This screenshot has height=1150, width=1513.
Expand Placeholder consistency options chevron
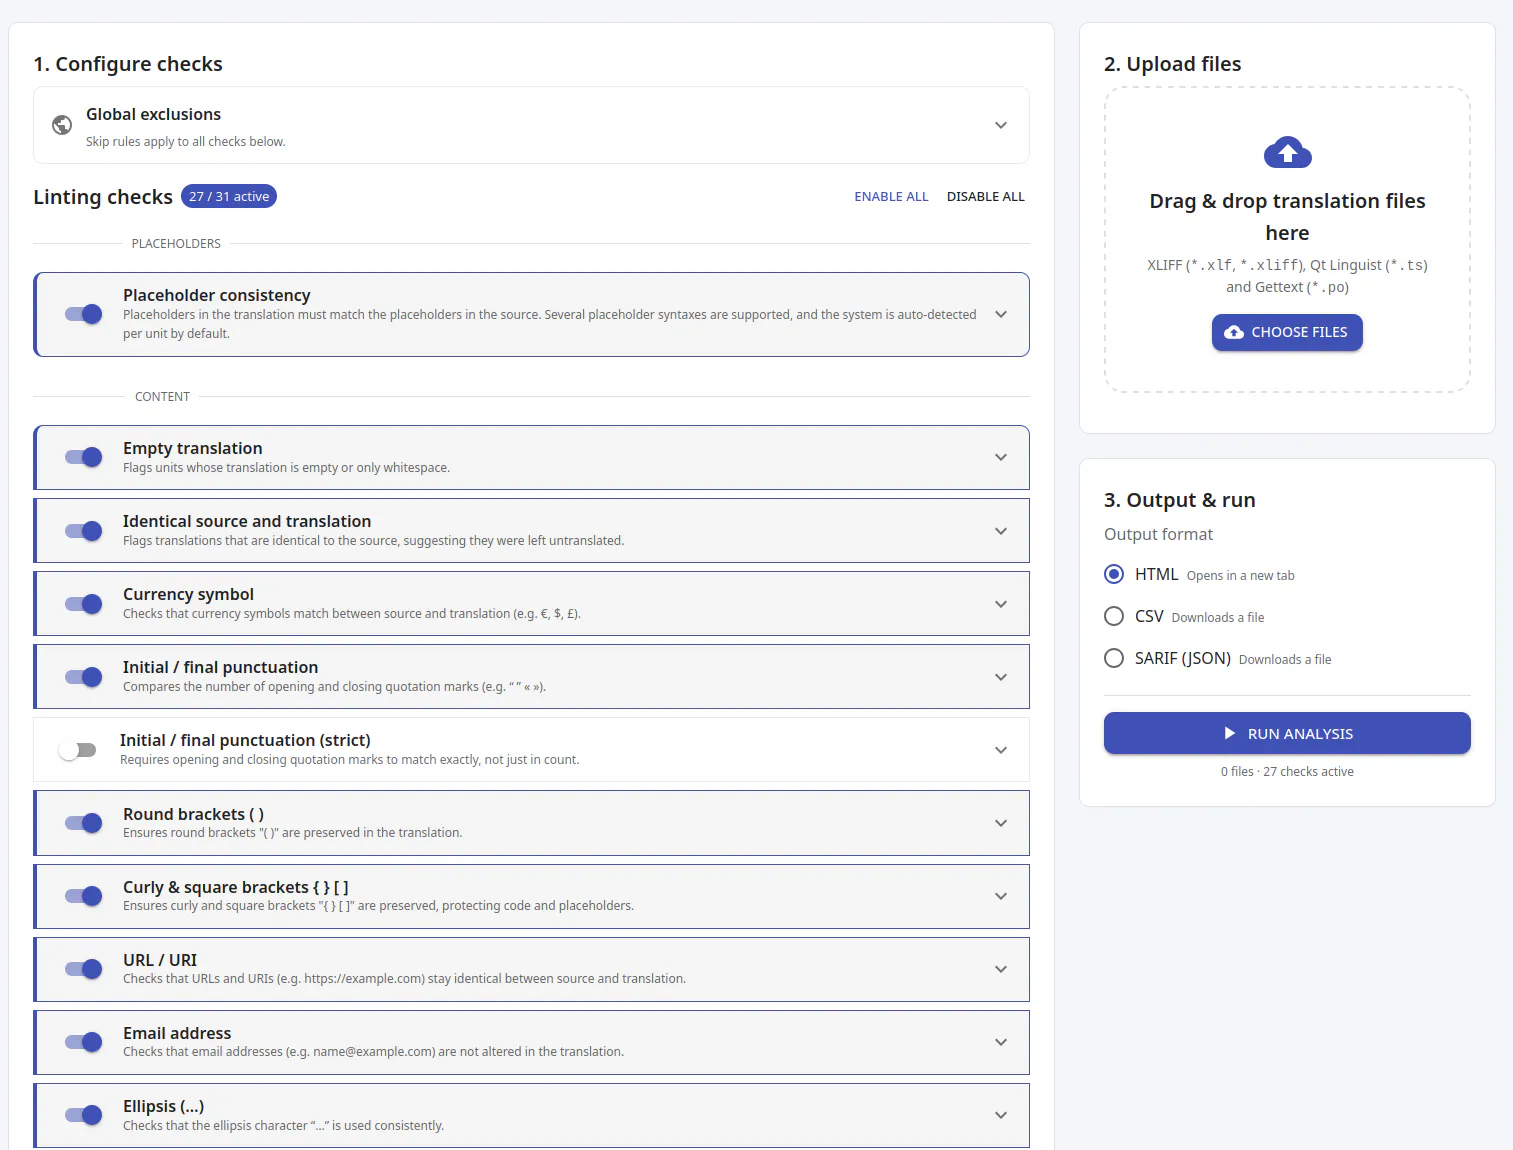(x=1001, y=314)
